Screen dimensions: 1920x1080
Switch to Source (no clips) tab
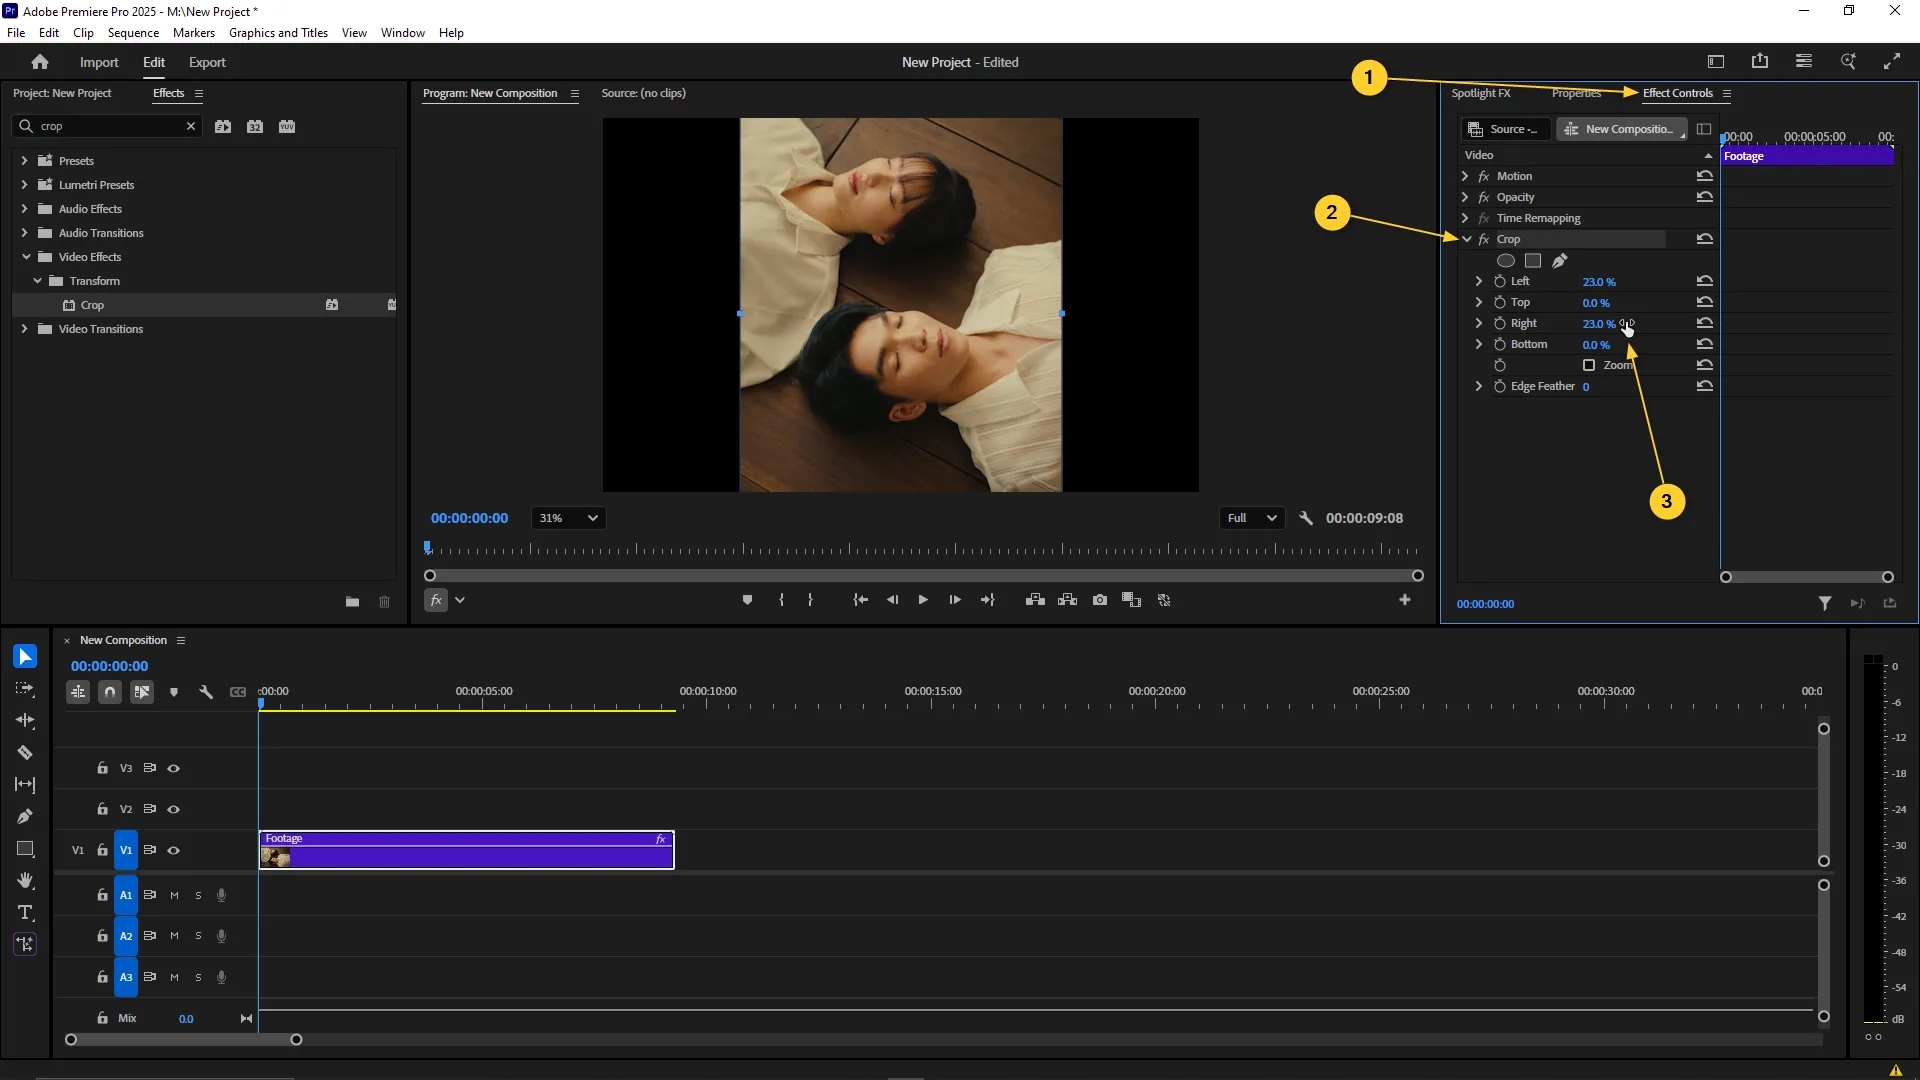(643, 93)
